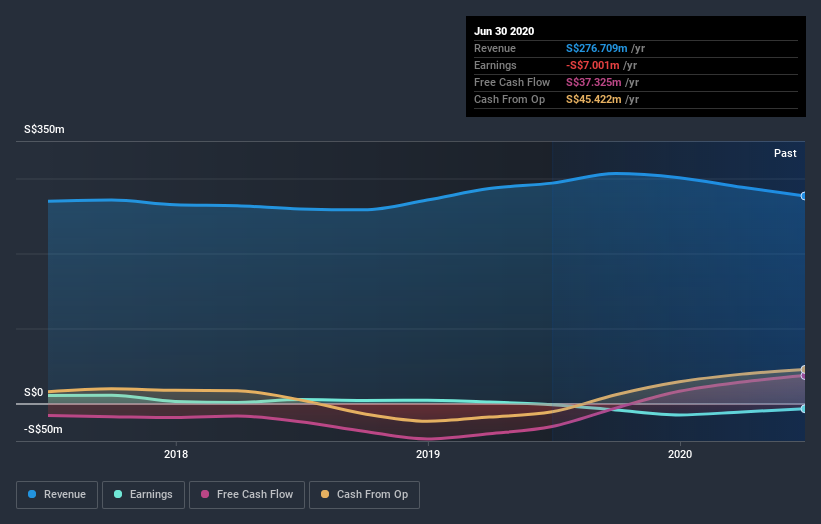
Task: Toggle the Revenue legend button
Action: 57,495
